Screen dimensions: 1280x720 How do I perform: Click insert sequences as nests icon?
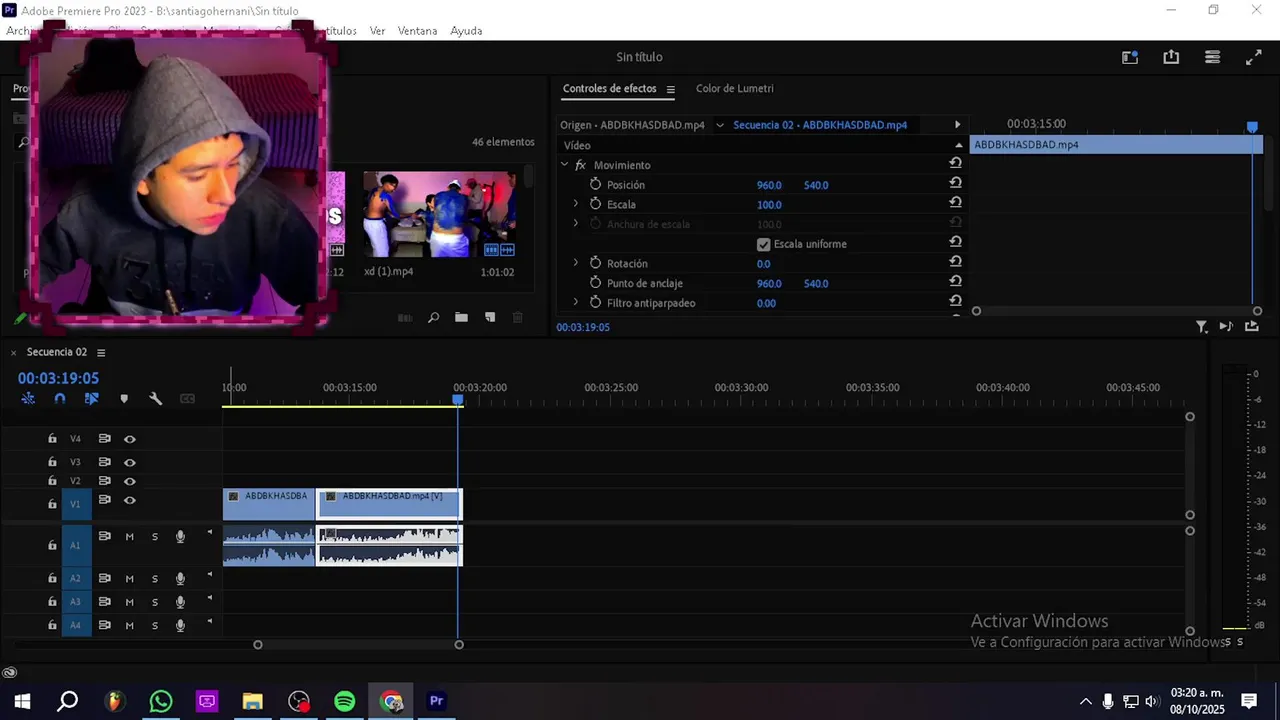[x=28, y=398]
